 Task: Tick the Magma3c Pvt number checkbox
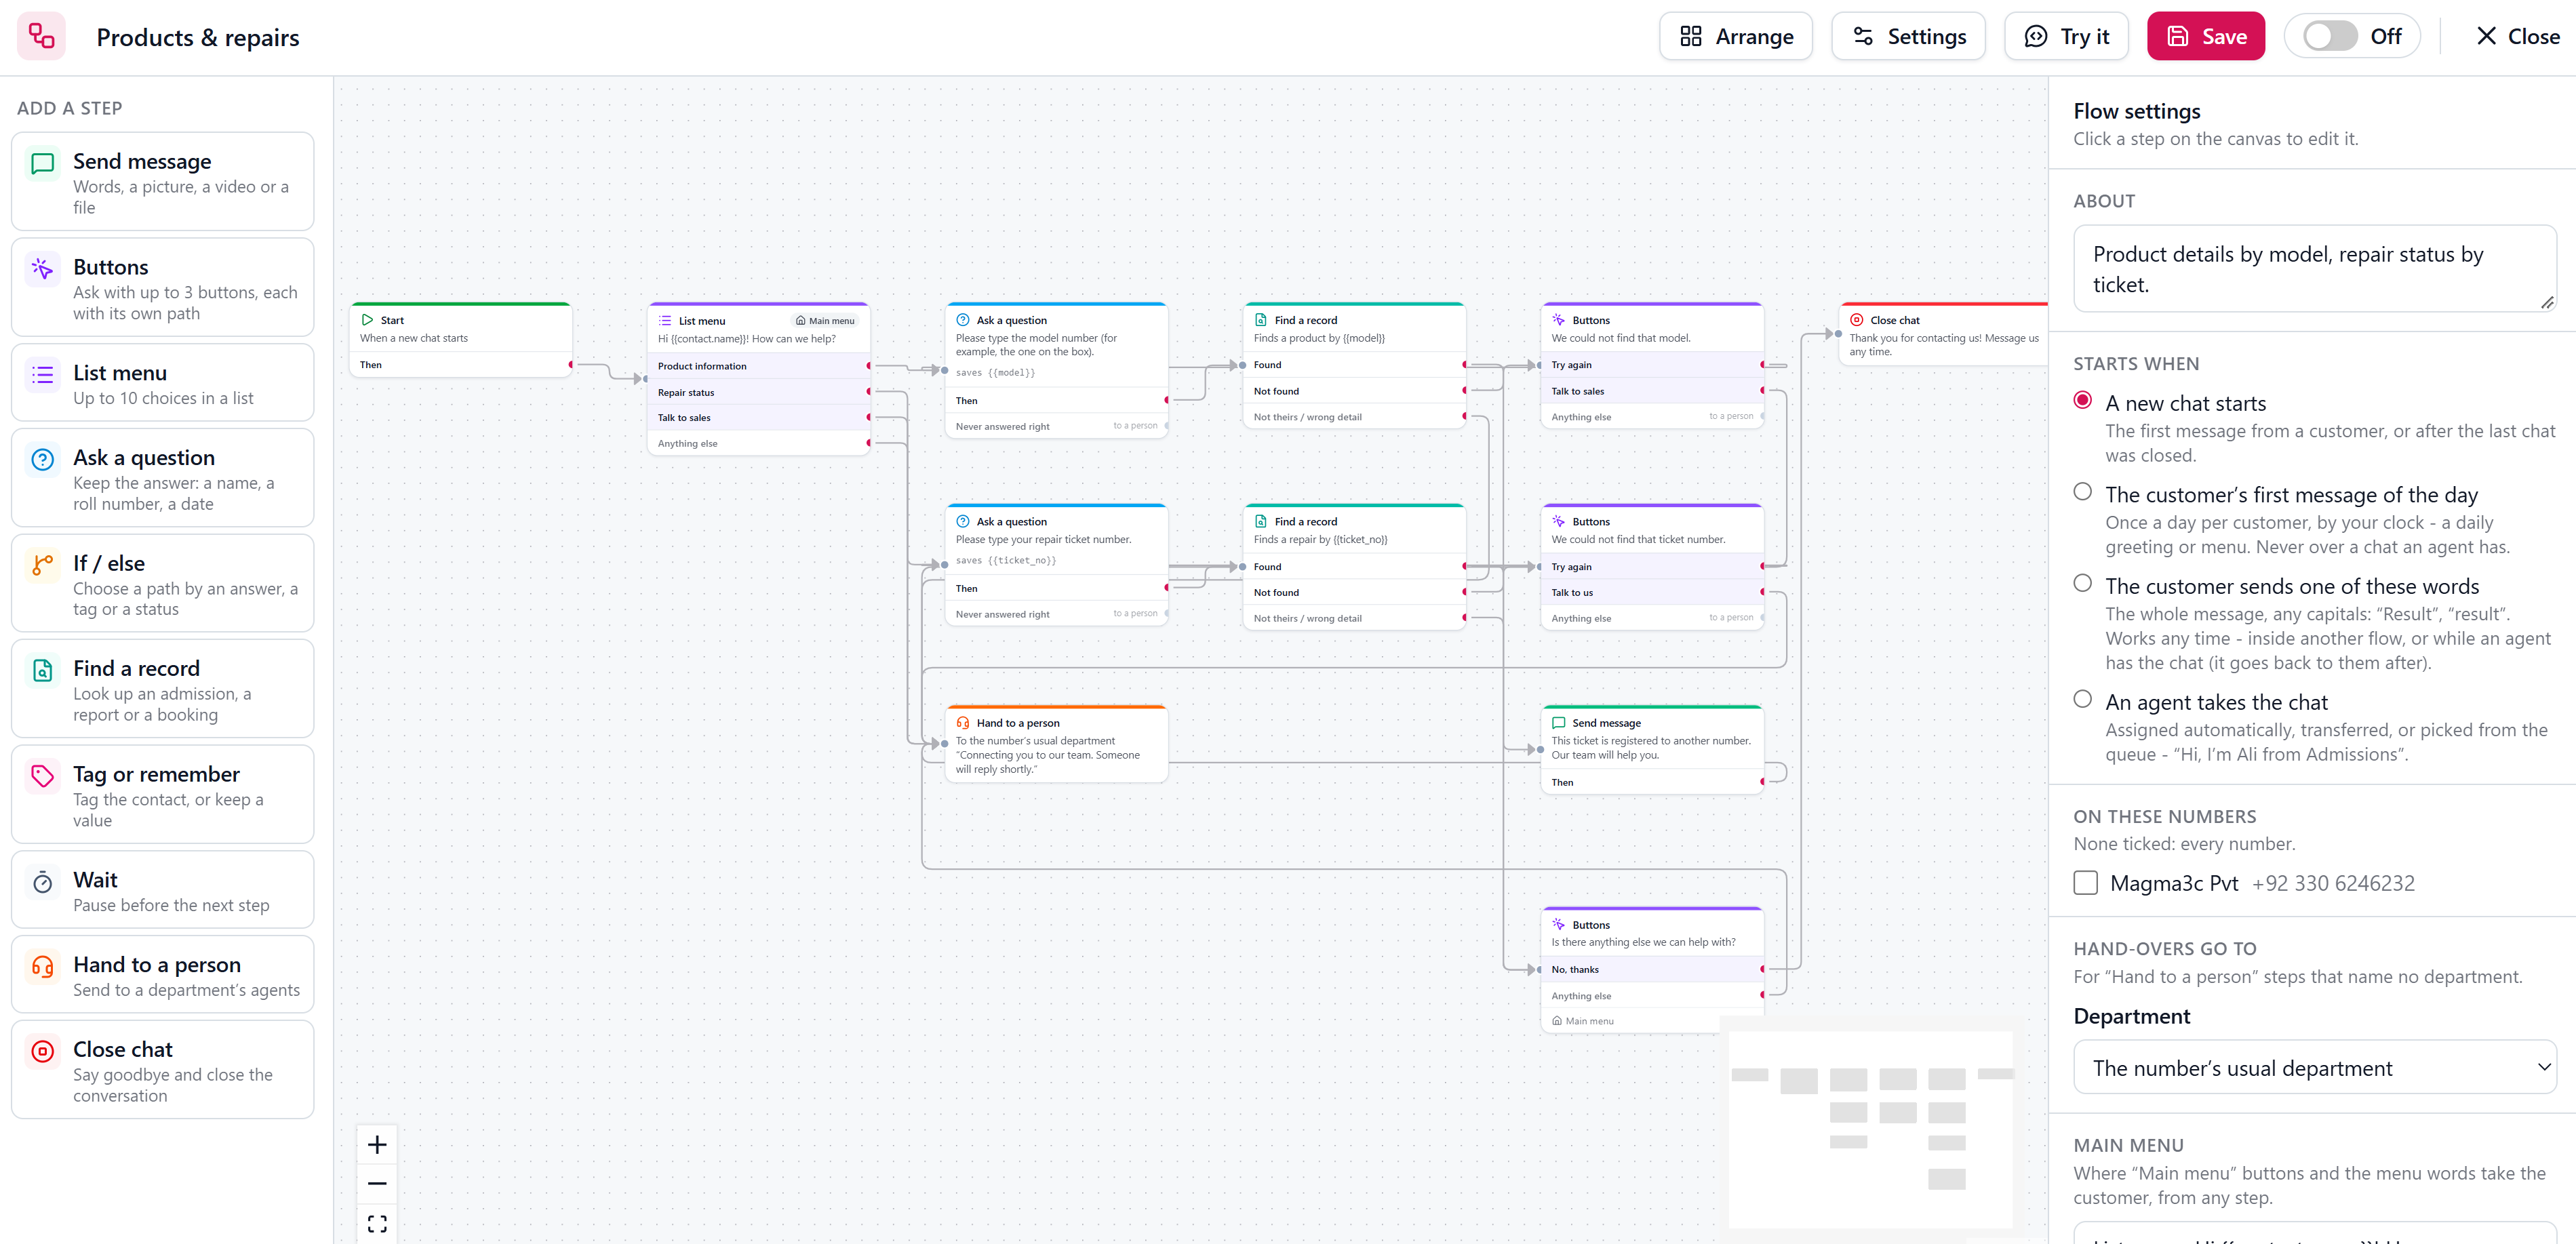2086,883
